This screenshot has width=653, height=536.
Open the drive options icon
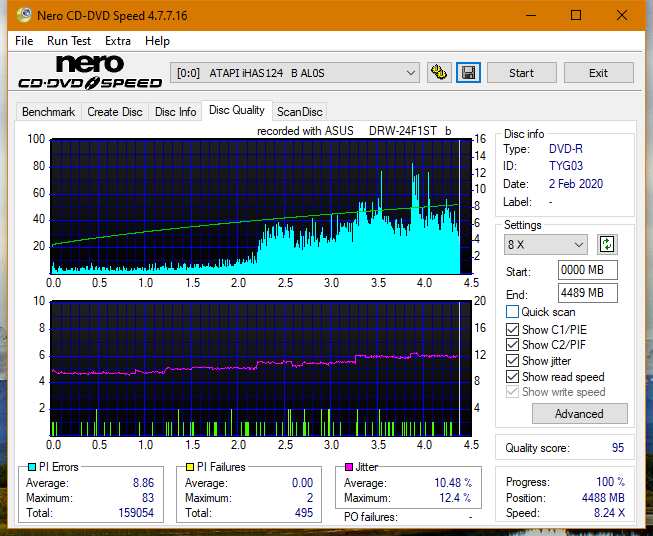439,73
